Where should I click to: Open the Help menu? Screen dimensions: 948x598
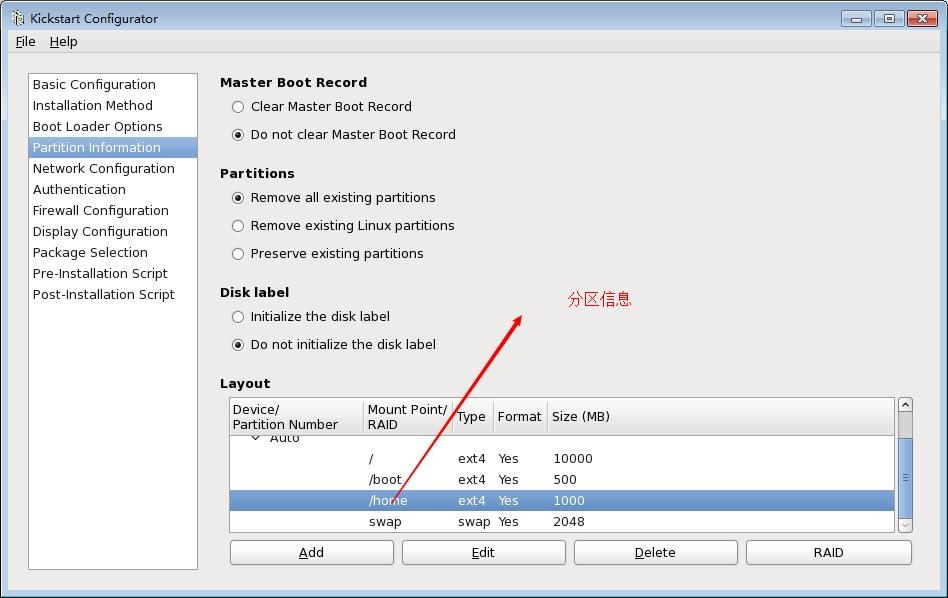[x=63, y=42]
